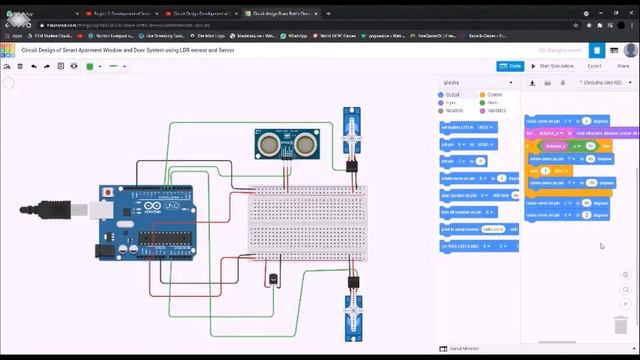Redo the last undone action
The width and height of the screenshot is (640, 360).
click(x=47, y=66)
